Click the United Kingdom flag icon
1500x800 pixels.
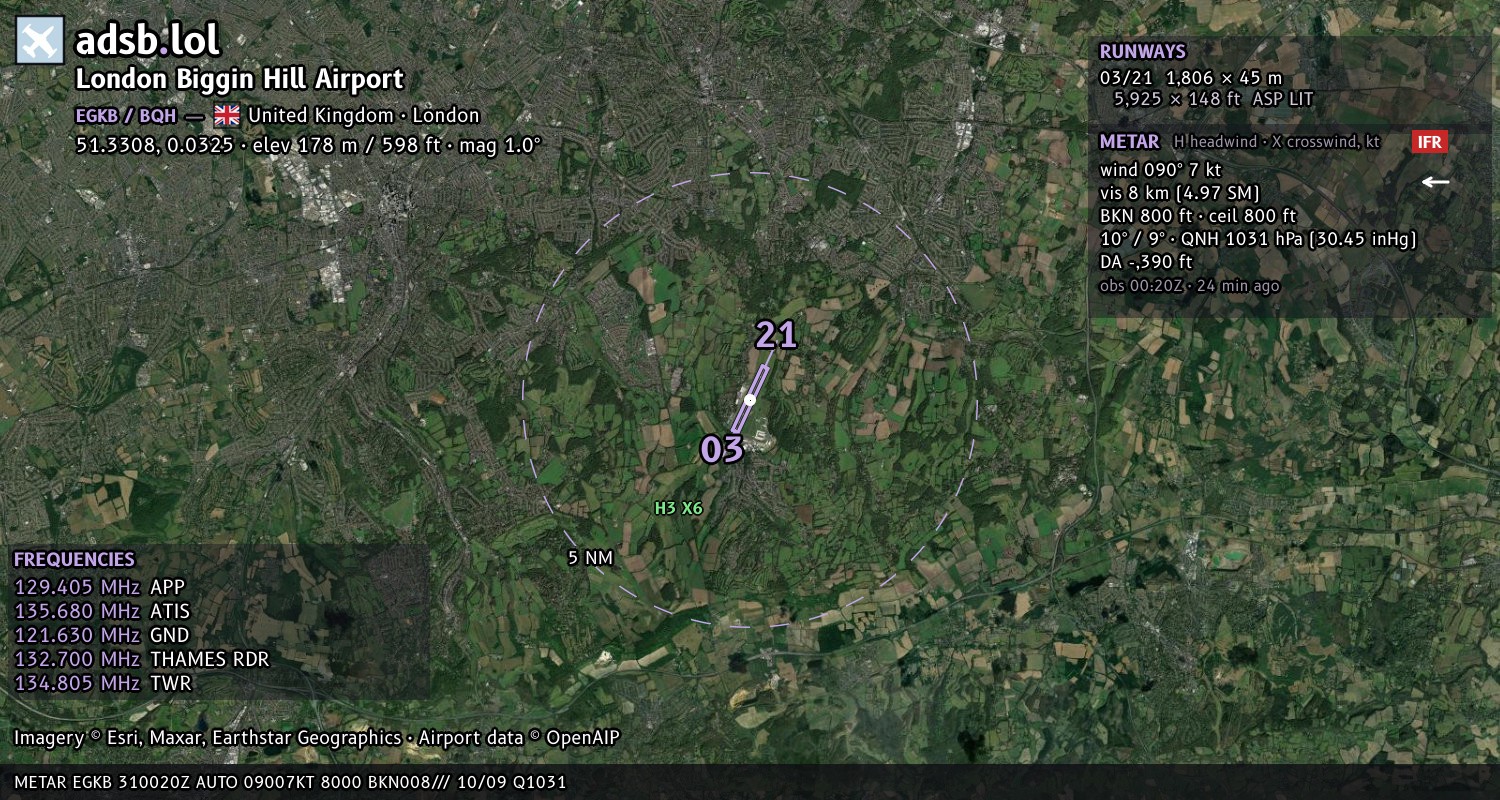pos(227,115)
